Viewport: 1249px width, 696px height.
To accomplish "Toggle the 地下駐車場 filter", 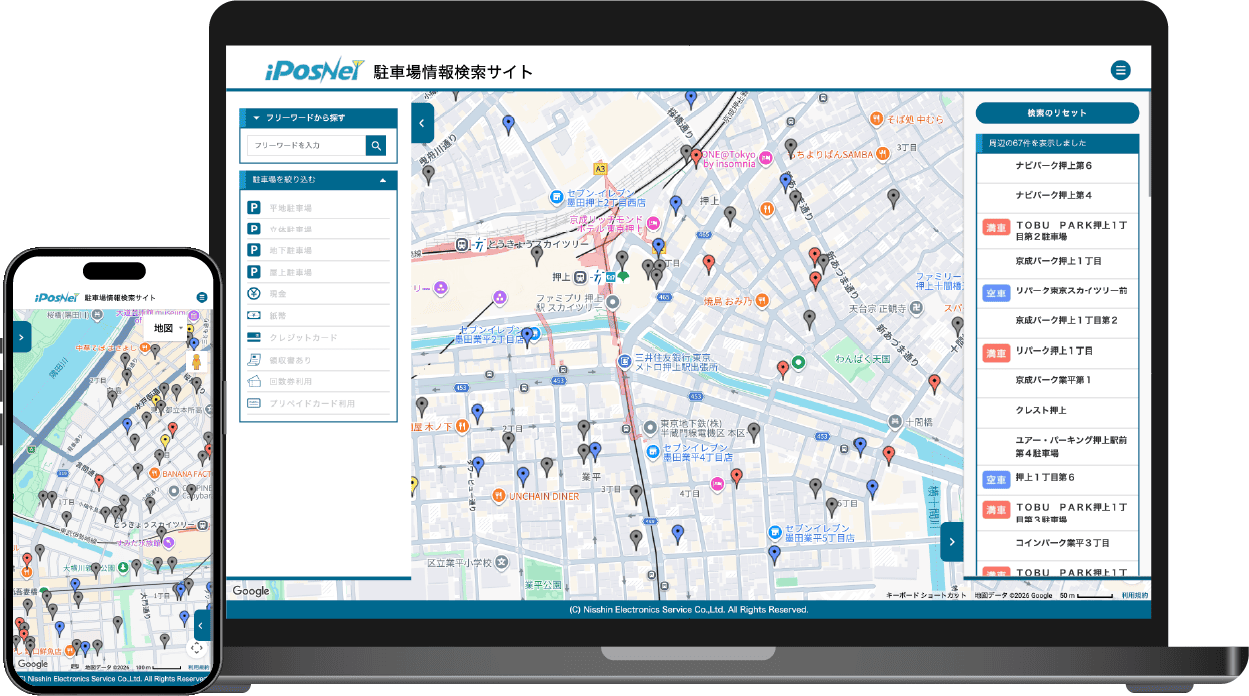I will (318, 251).
